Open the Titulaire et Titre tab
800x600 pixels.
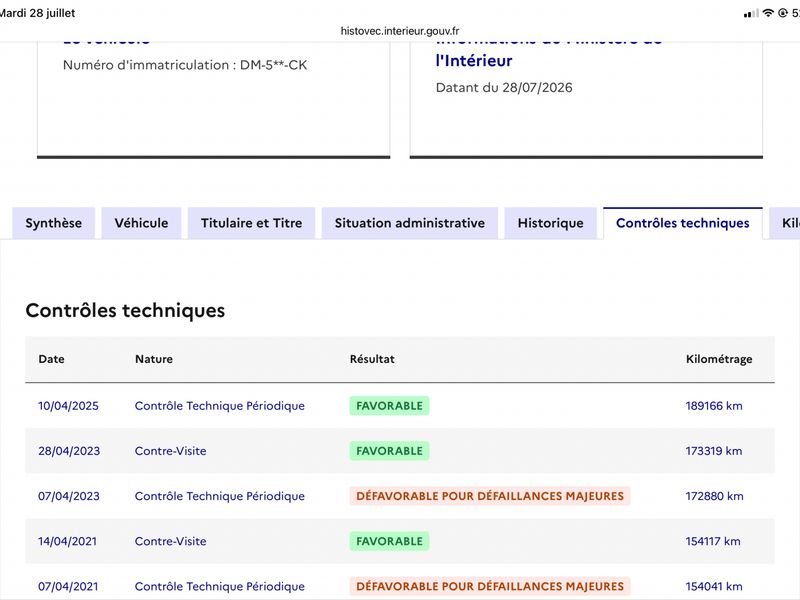252,223
